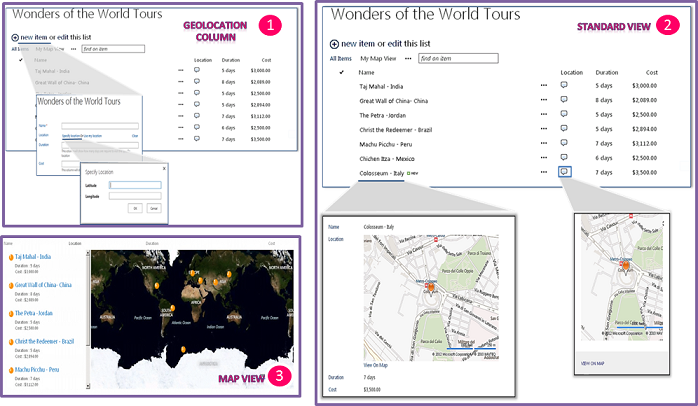Click the Christ the Redeemer location icon in Standard View
698x406 pixels.
click(x=564, y=128)
